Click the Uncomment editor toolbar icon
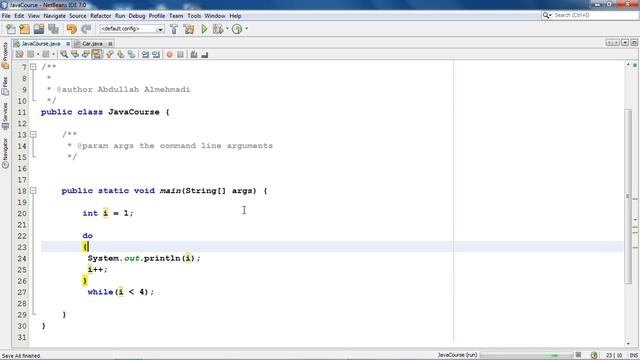 [204, 54]
